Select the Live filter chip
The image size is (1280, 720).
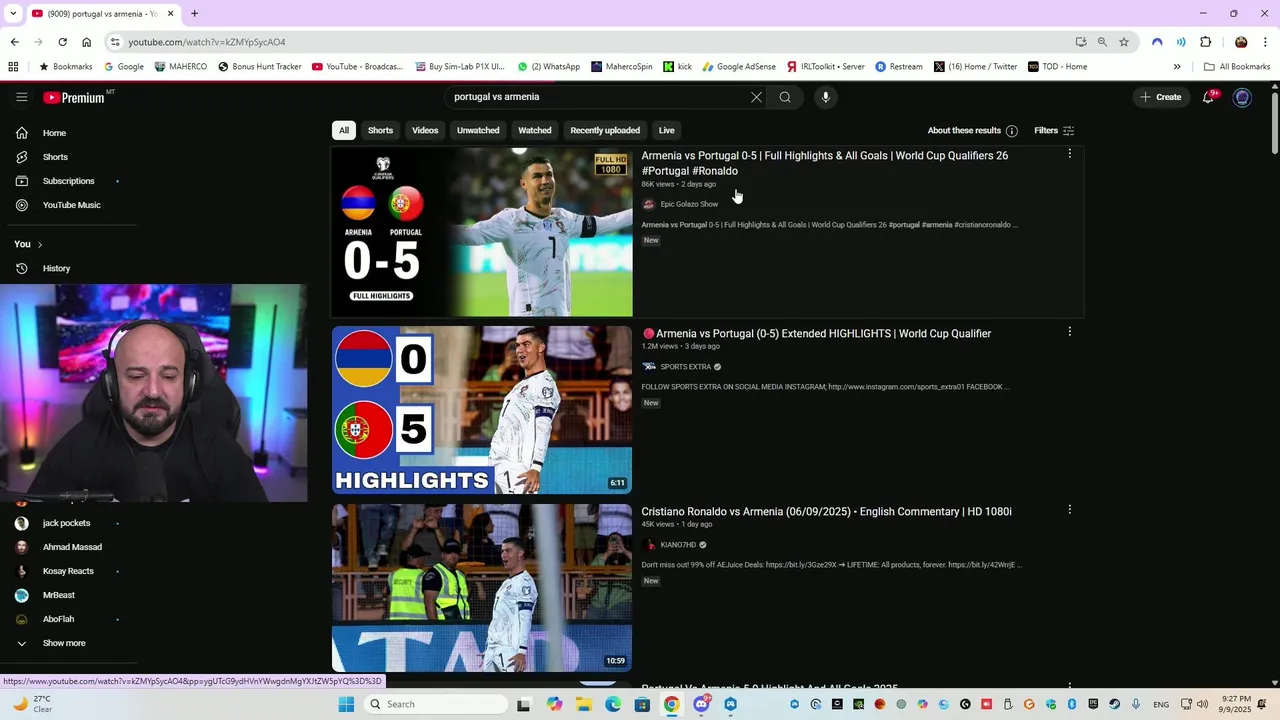(x=666, y=130)
